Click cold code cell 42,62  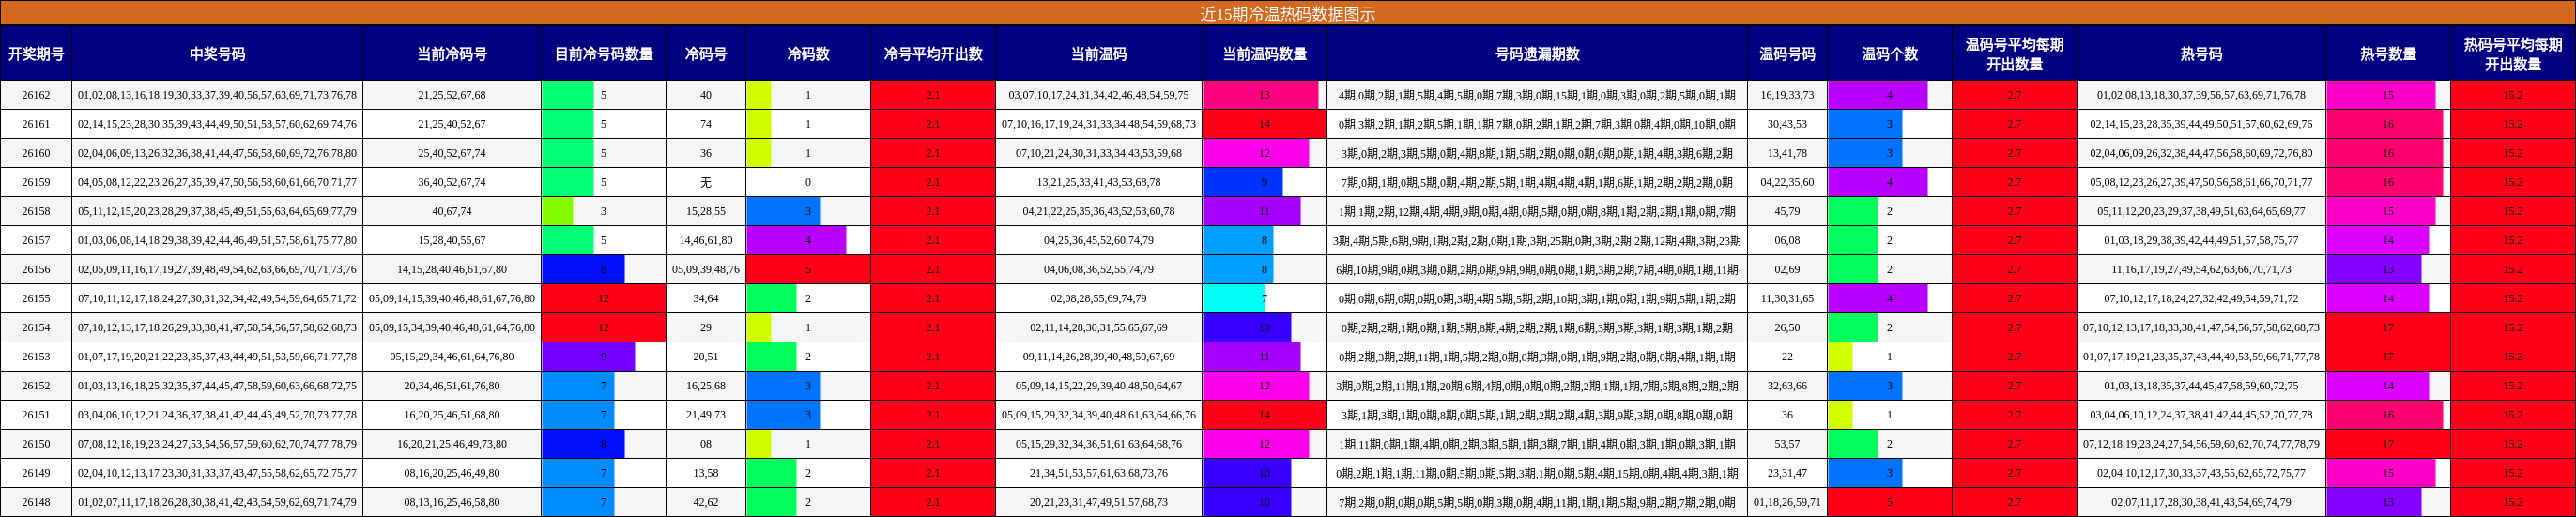[x=706, y=501]
